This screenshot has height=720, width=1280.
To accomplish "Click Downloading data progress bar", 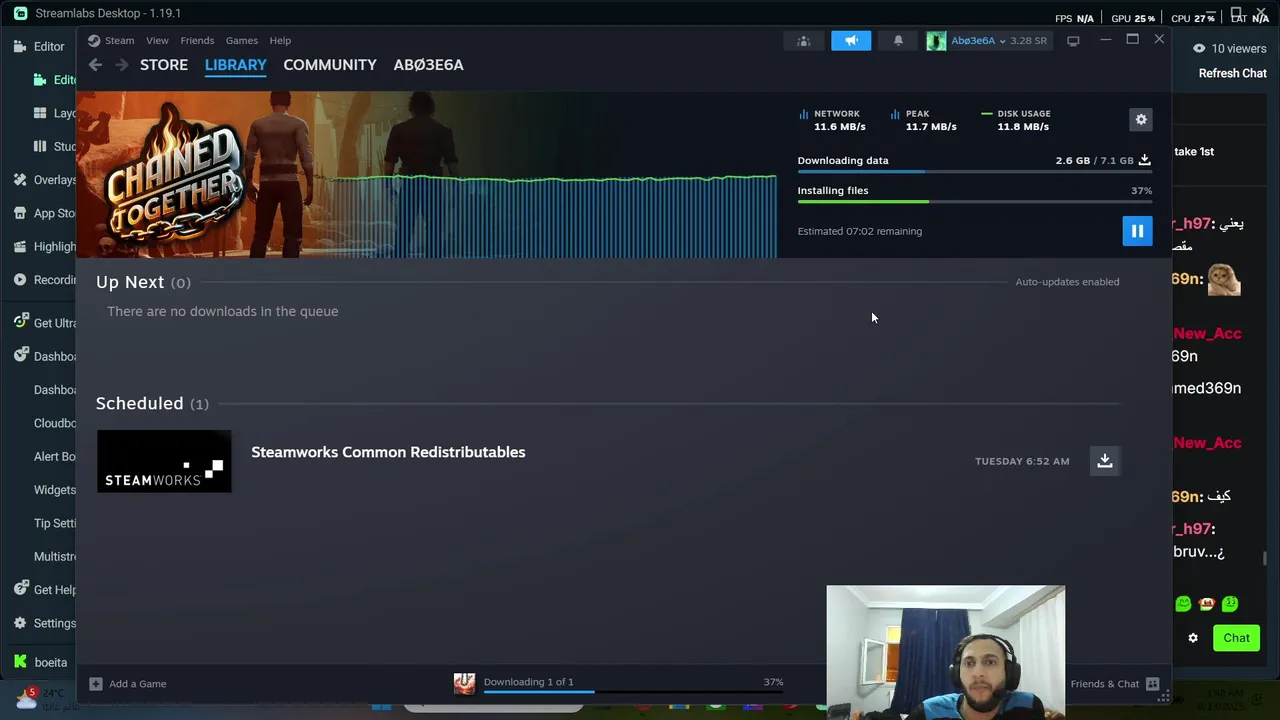I will pos(974,172).
